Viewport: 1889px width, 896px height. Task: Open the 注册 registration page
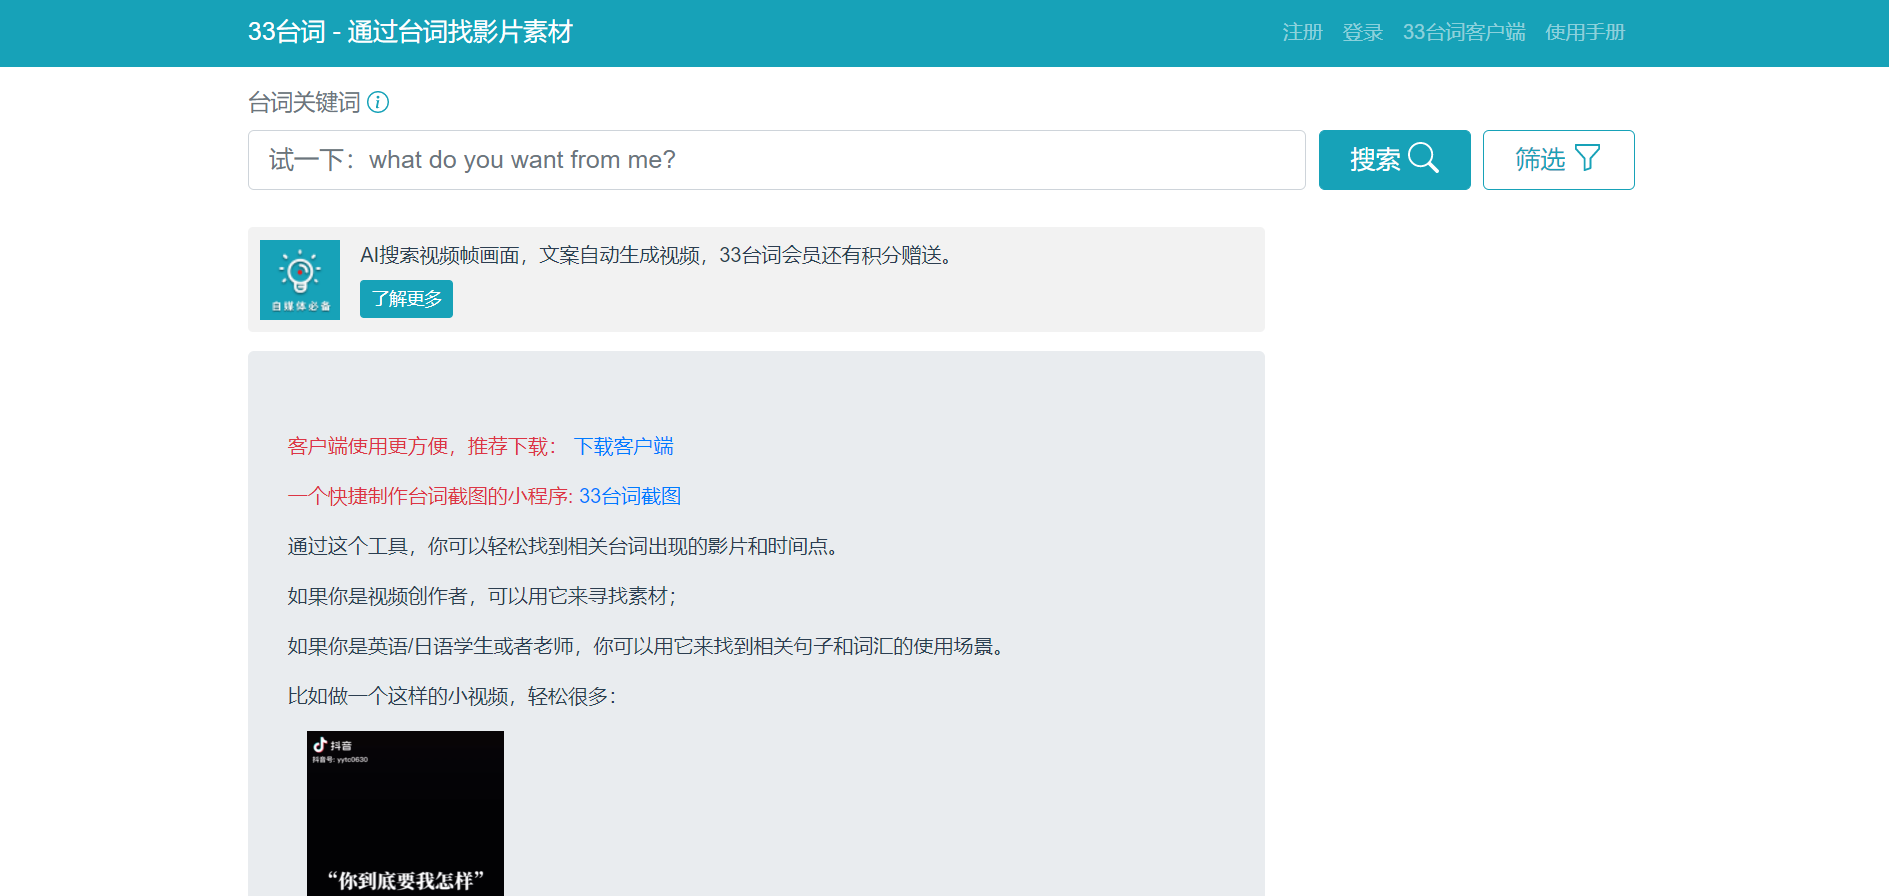click(x=1302, y=32)
